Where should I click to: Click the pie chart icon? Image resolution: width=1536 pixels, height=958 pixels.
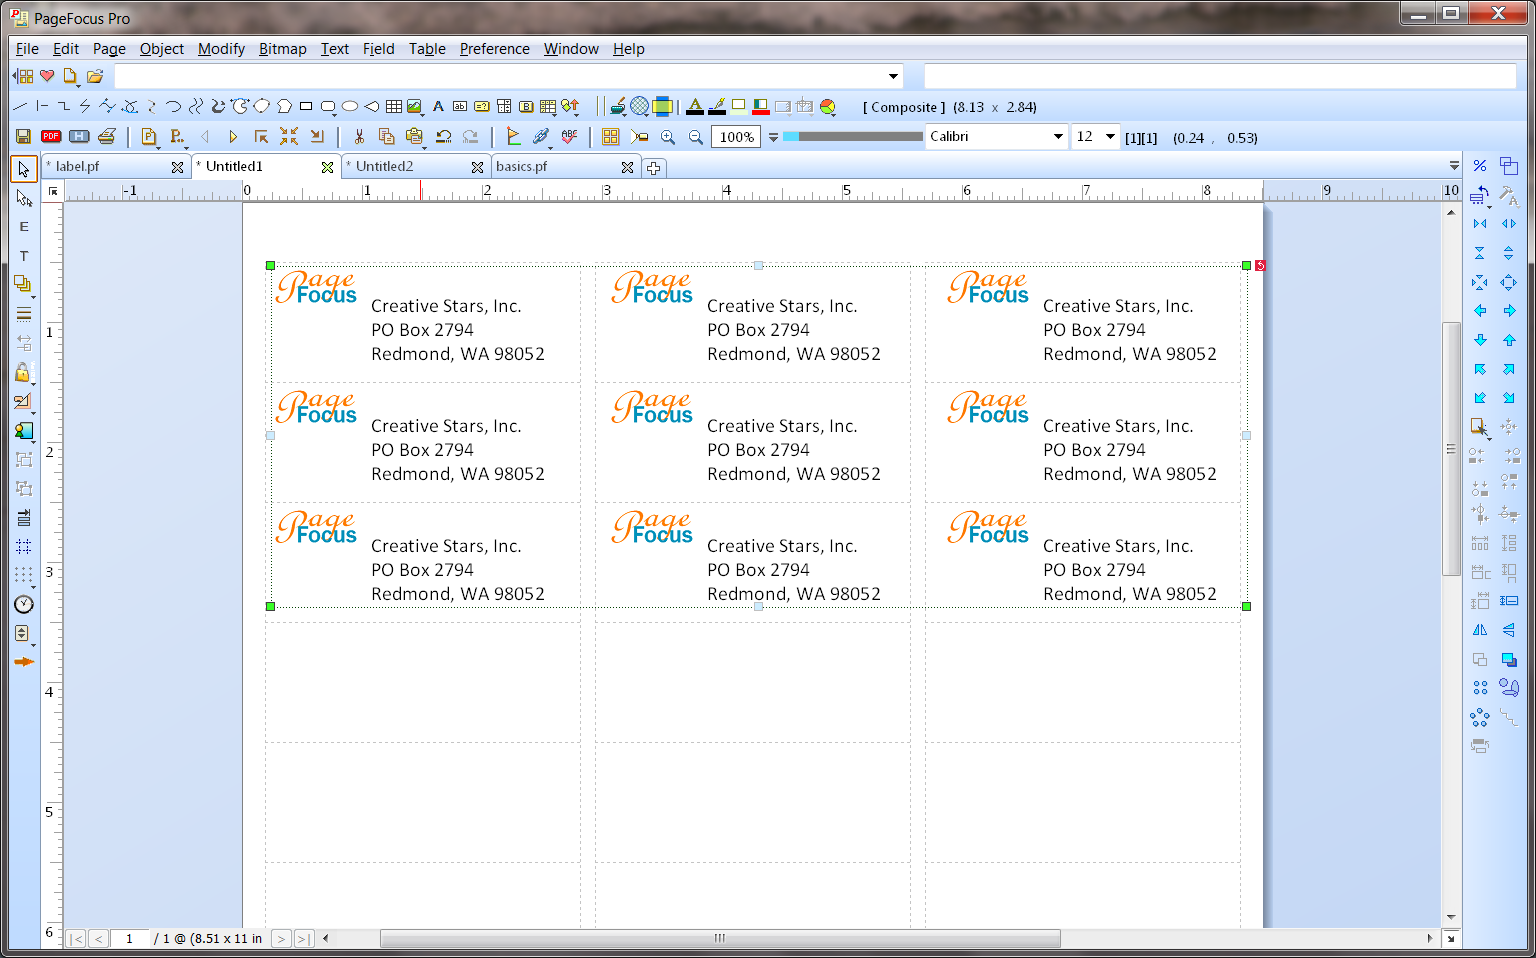pos(828,106)
